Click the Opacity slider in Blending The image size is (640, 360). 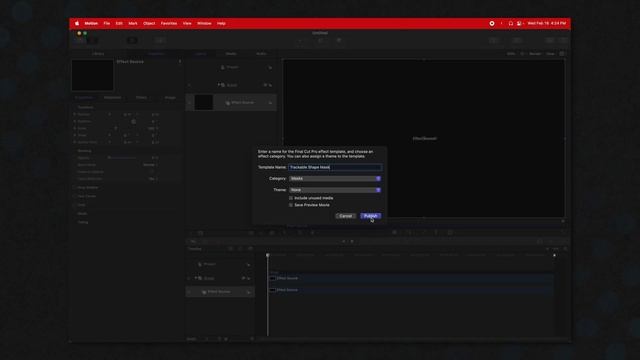tap(122, 158)
